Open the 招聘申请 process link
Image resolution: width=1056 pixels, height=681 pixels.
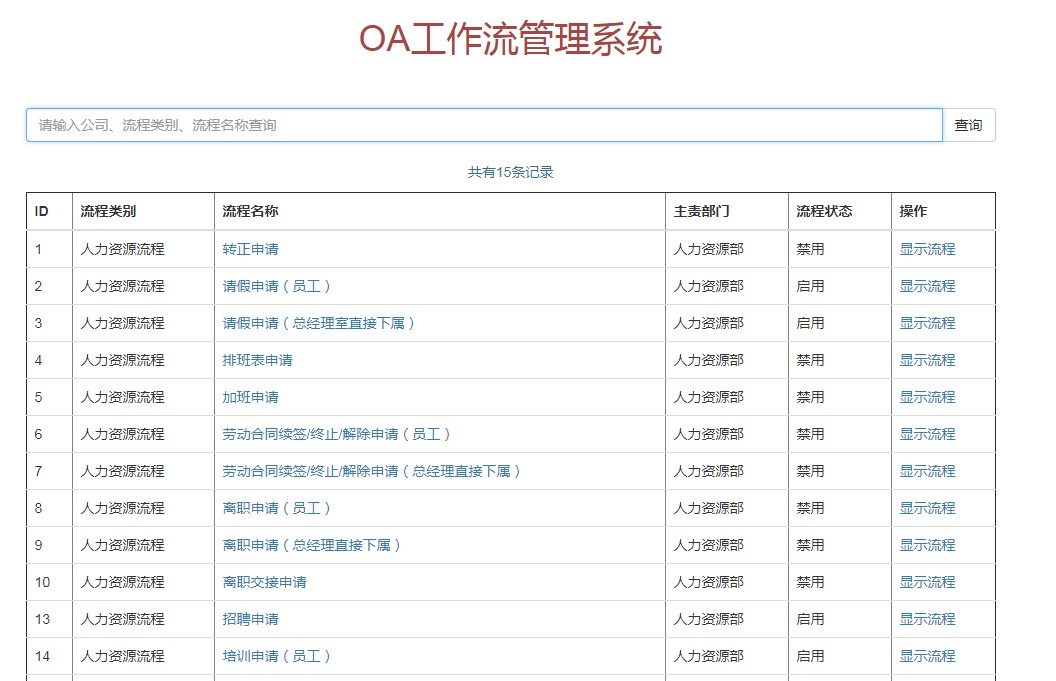point(251,620)
